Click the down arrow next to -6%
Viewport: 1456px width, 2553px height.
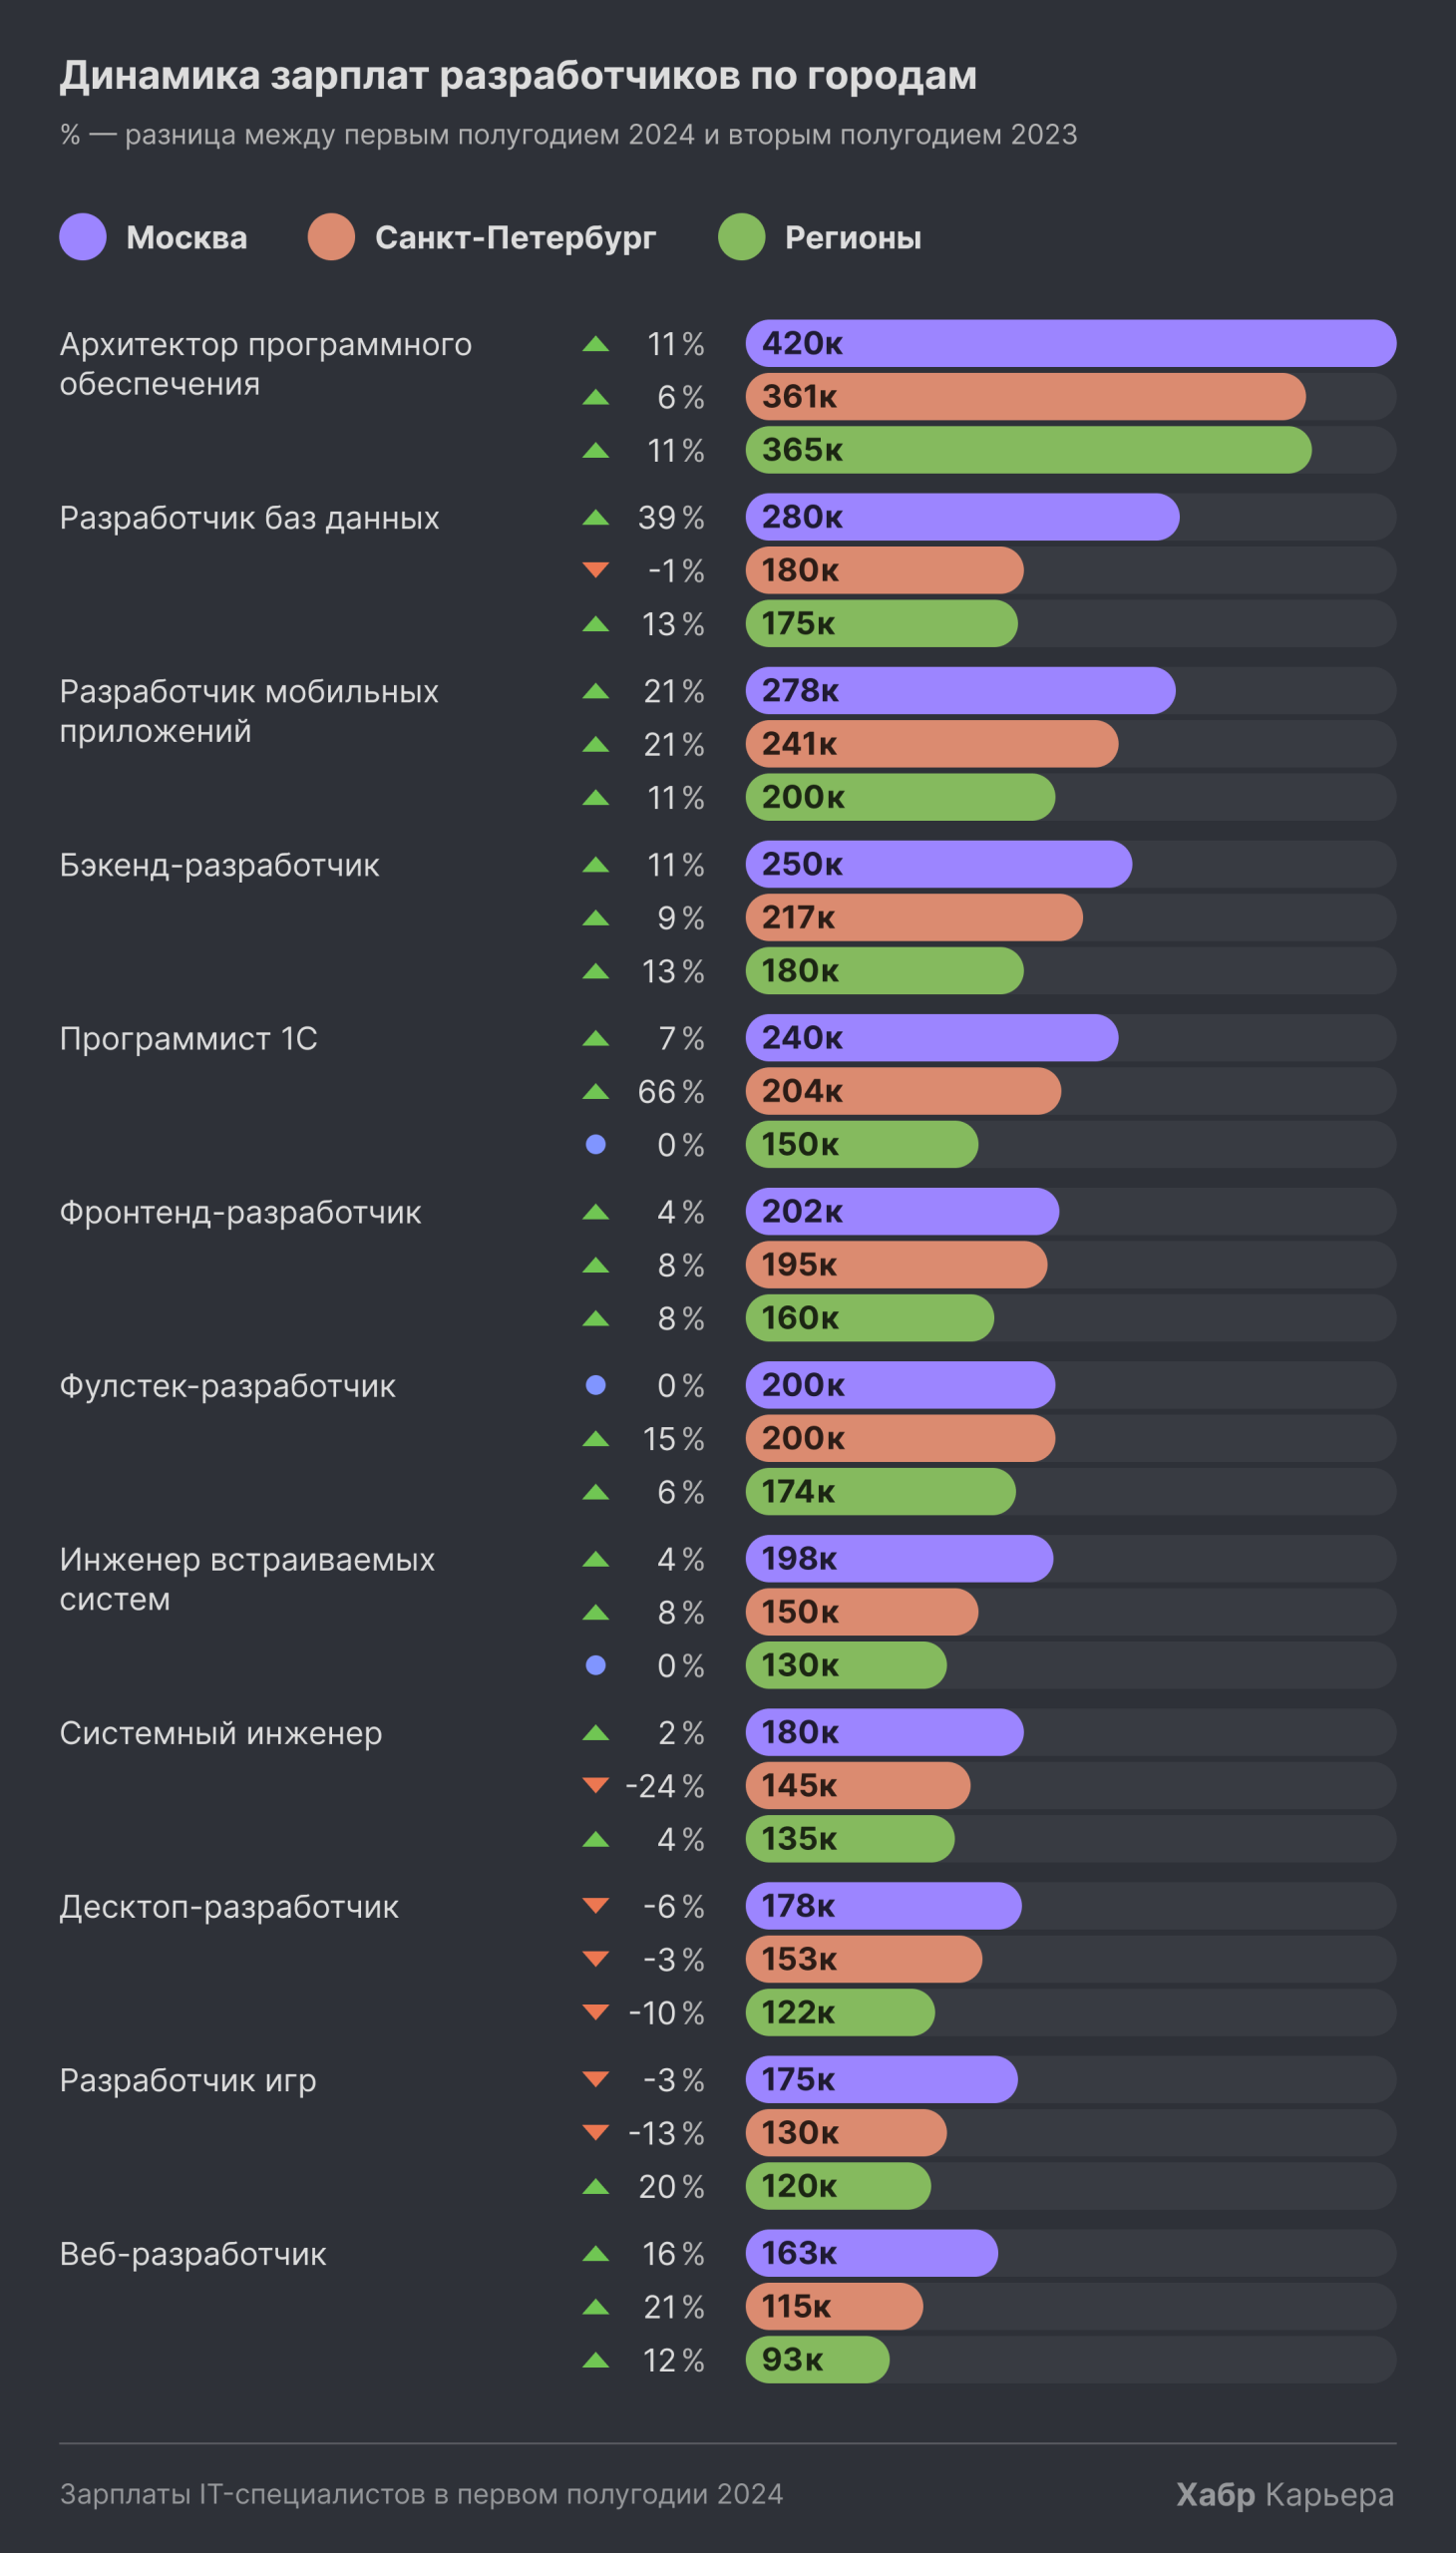coord(596,1905)
